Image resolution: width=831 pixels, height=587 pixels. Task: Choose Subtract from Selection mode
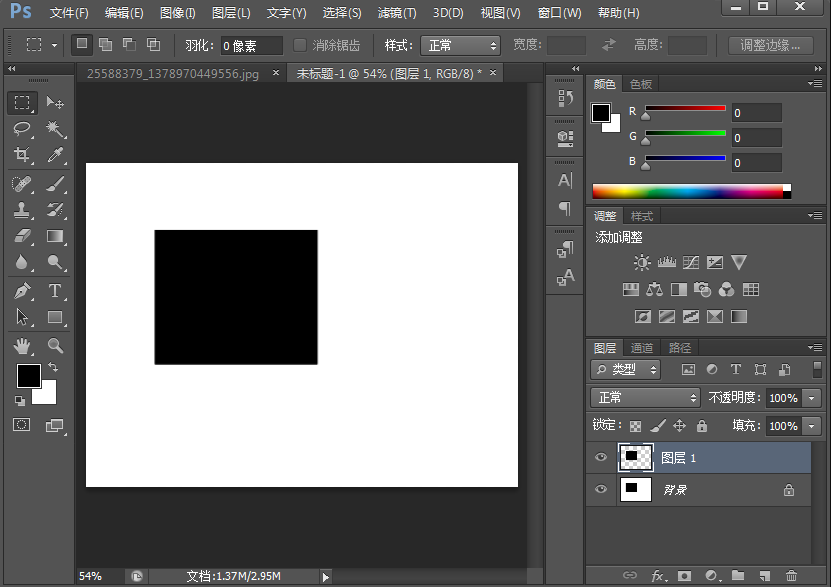tap(129, 45)
